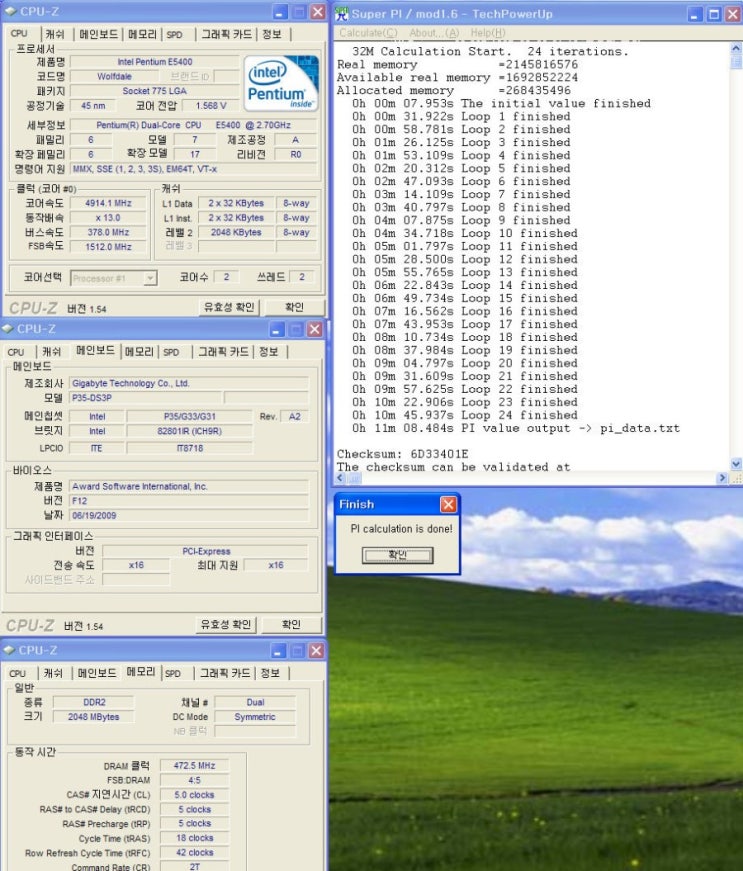Click Super PI vertical scrollbar down arrow
The height and width of the screenshot is (871, 743).
736,464
